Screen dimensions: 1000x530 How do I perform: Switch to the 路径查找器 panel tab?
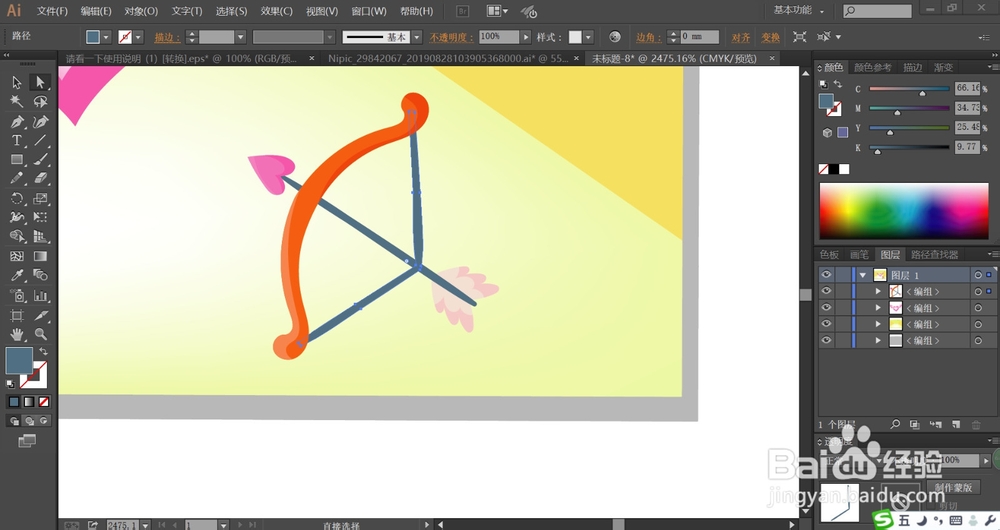934,254
